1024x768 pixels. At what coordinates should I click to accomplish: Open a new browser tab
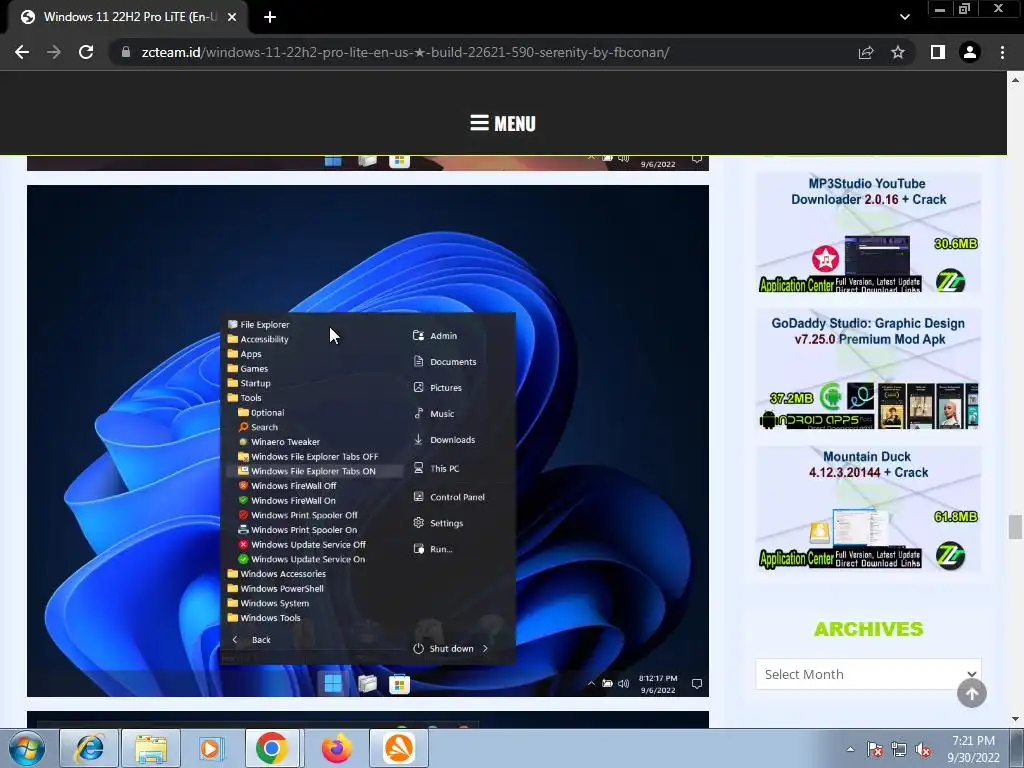(270, 17)
